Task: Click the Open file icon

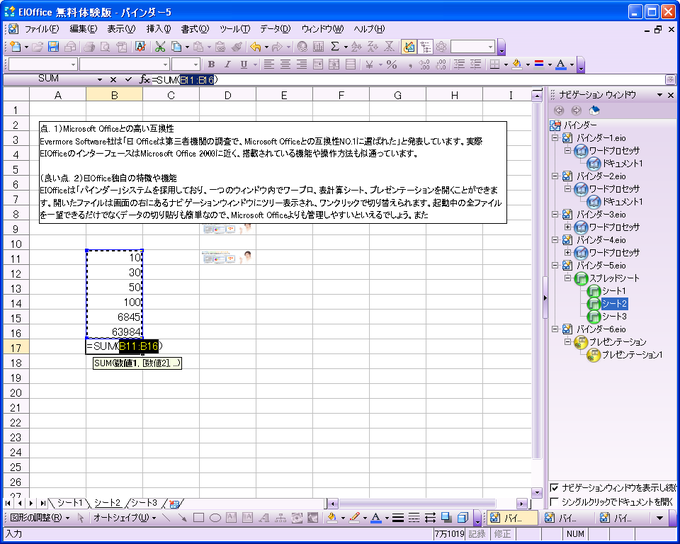Action: tap(38, 46)
